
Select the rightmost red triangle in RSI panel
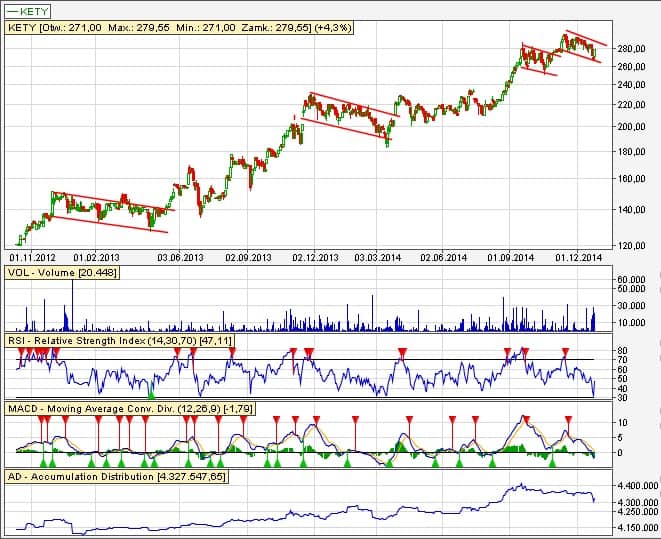click(565, 350)
